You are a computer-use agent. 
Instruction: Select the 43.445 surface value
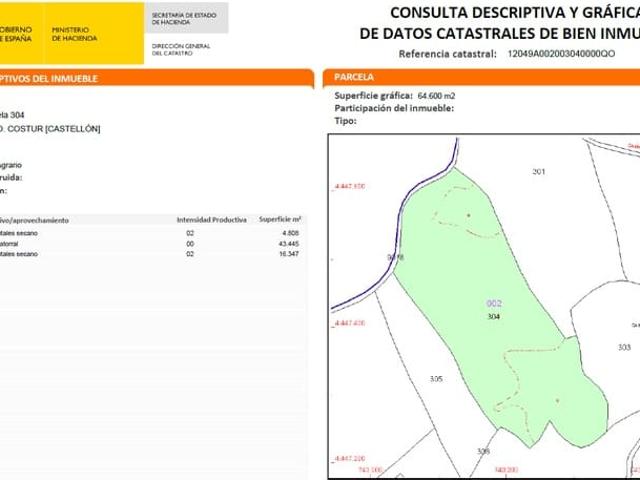(289, 244)
